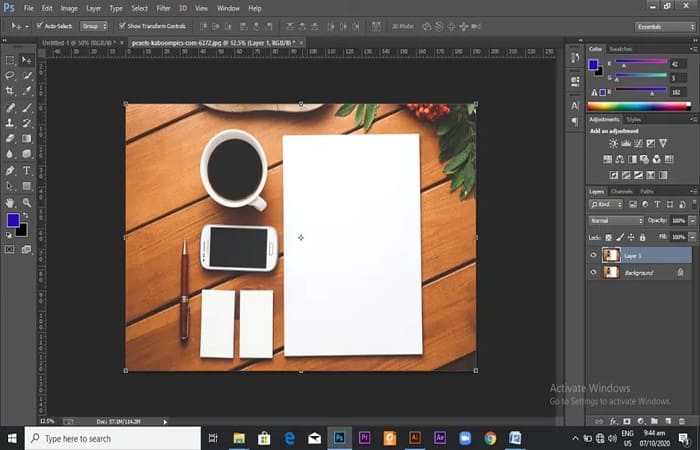
Task: Expand the Fill slider arrow
Action: tap(692, 238)
